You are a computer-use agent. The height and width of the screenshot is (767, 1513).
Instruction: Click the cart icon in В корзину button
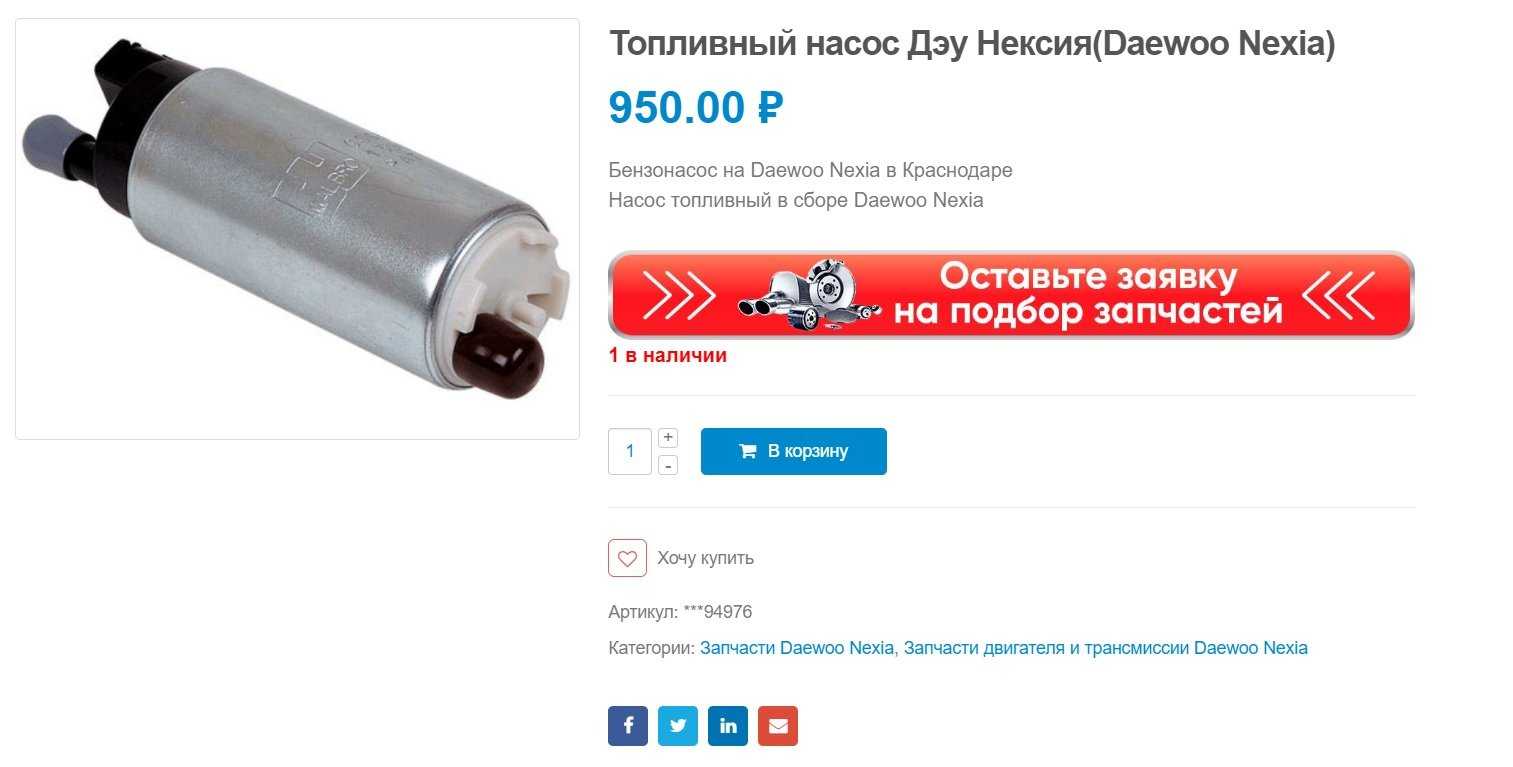(747, 451)
